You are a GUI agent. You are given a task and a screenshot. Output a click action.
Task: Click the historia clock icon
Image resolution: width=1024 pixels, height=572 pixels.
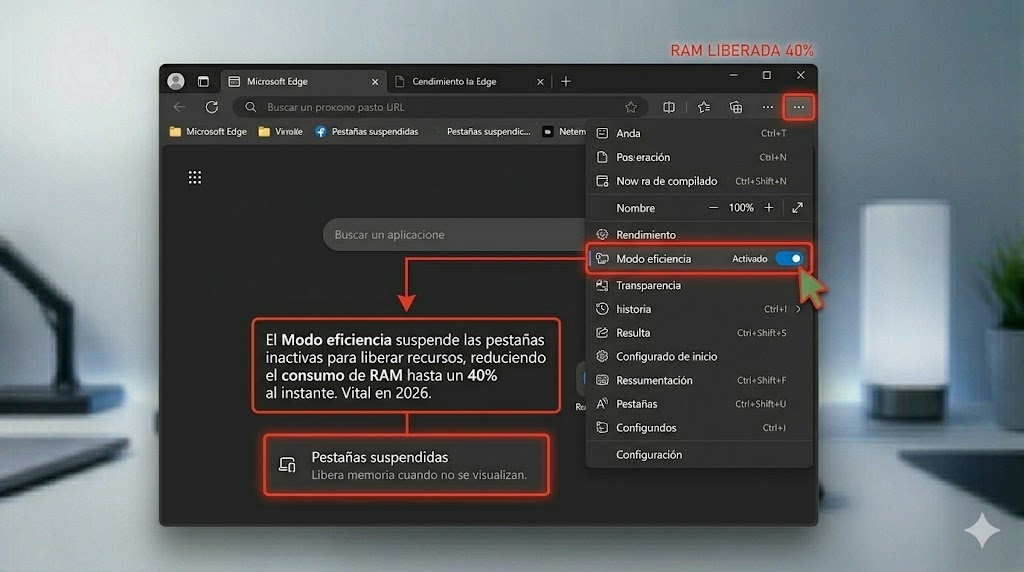coord(602,309)
